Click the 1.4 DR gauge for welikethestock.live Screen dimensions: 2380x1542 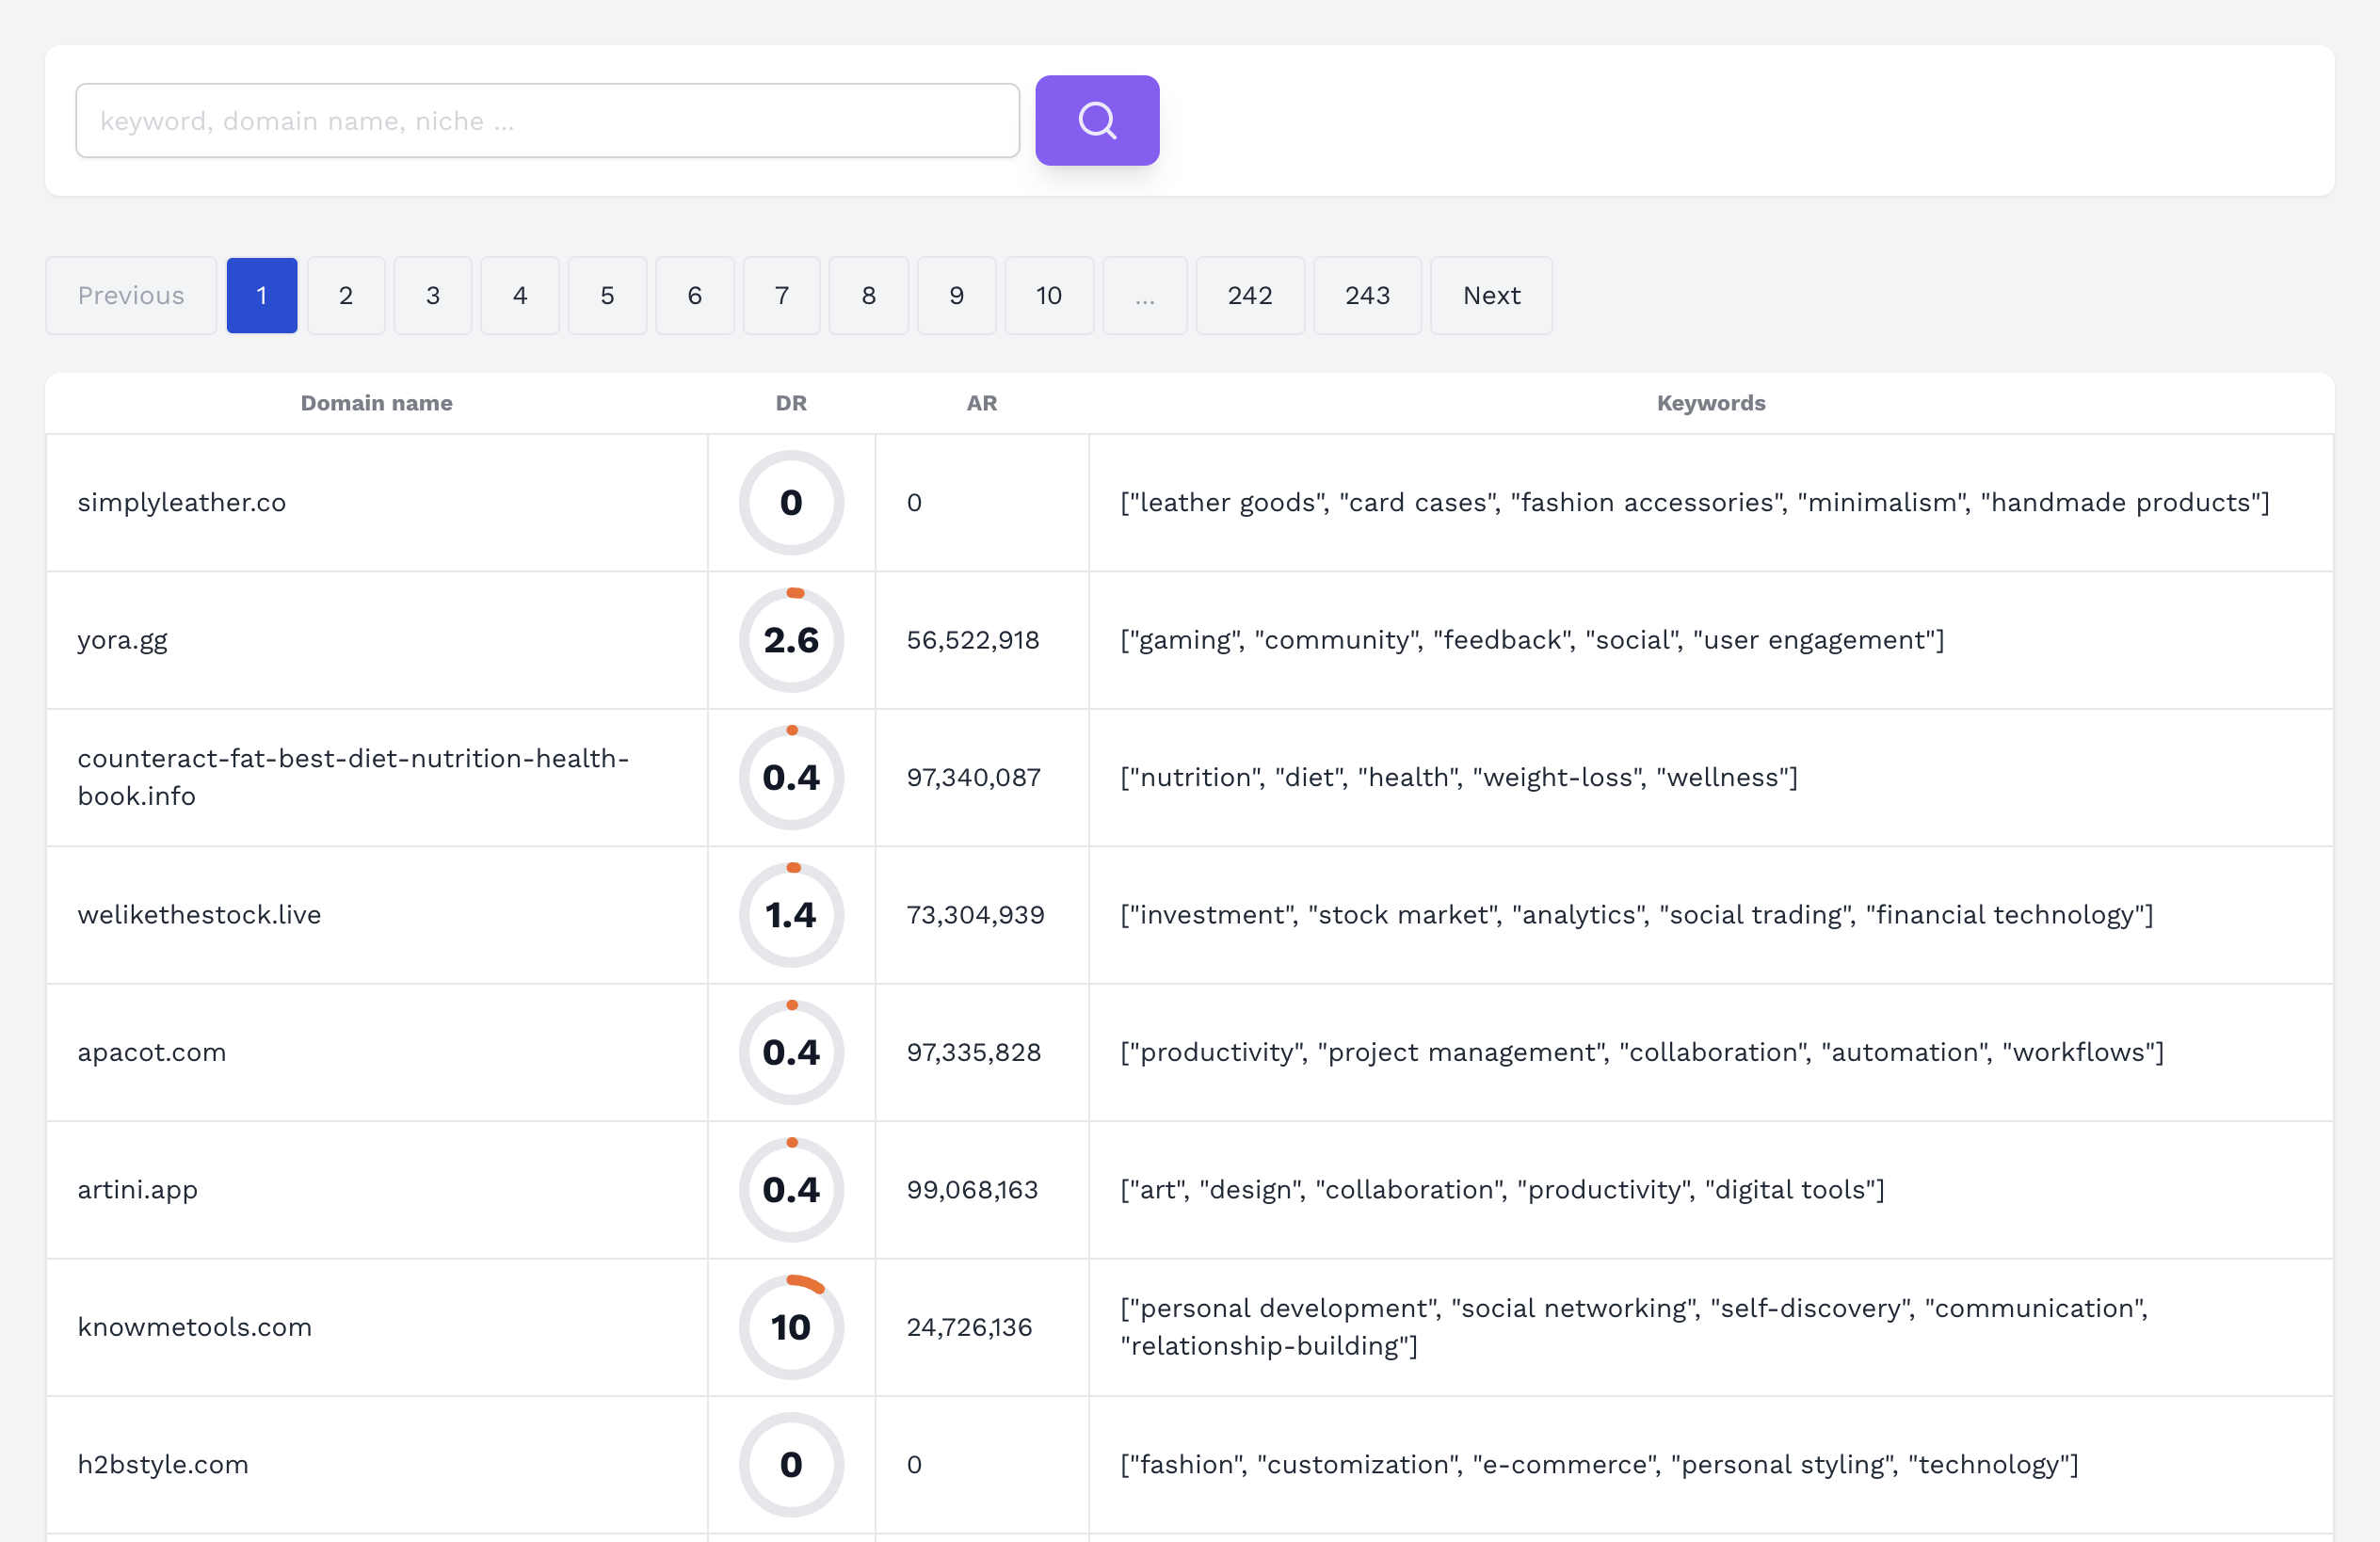(x=791, y=915)
